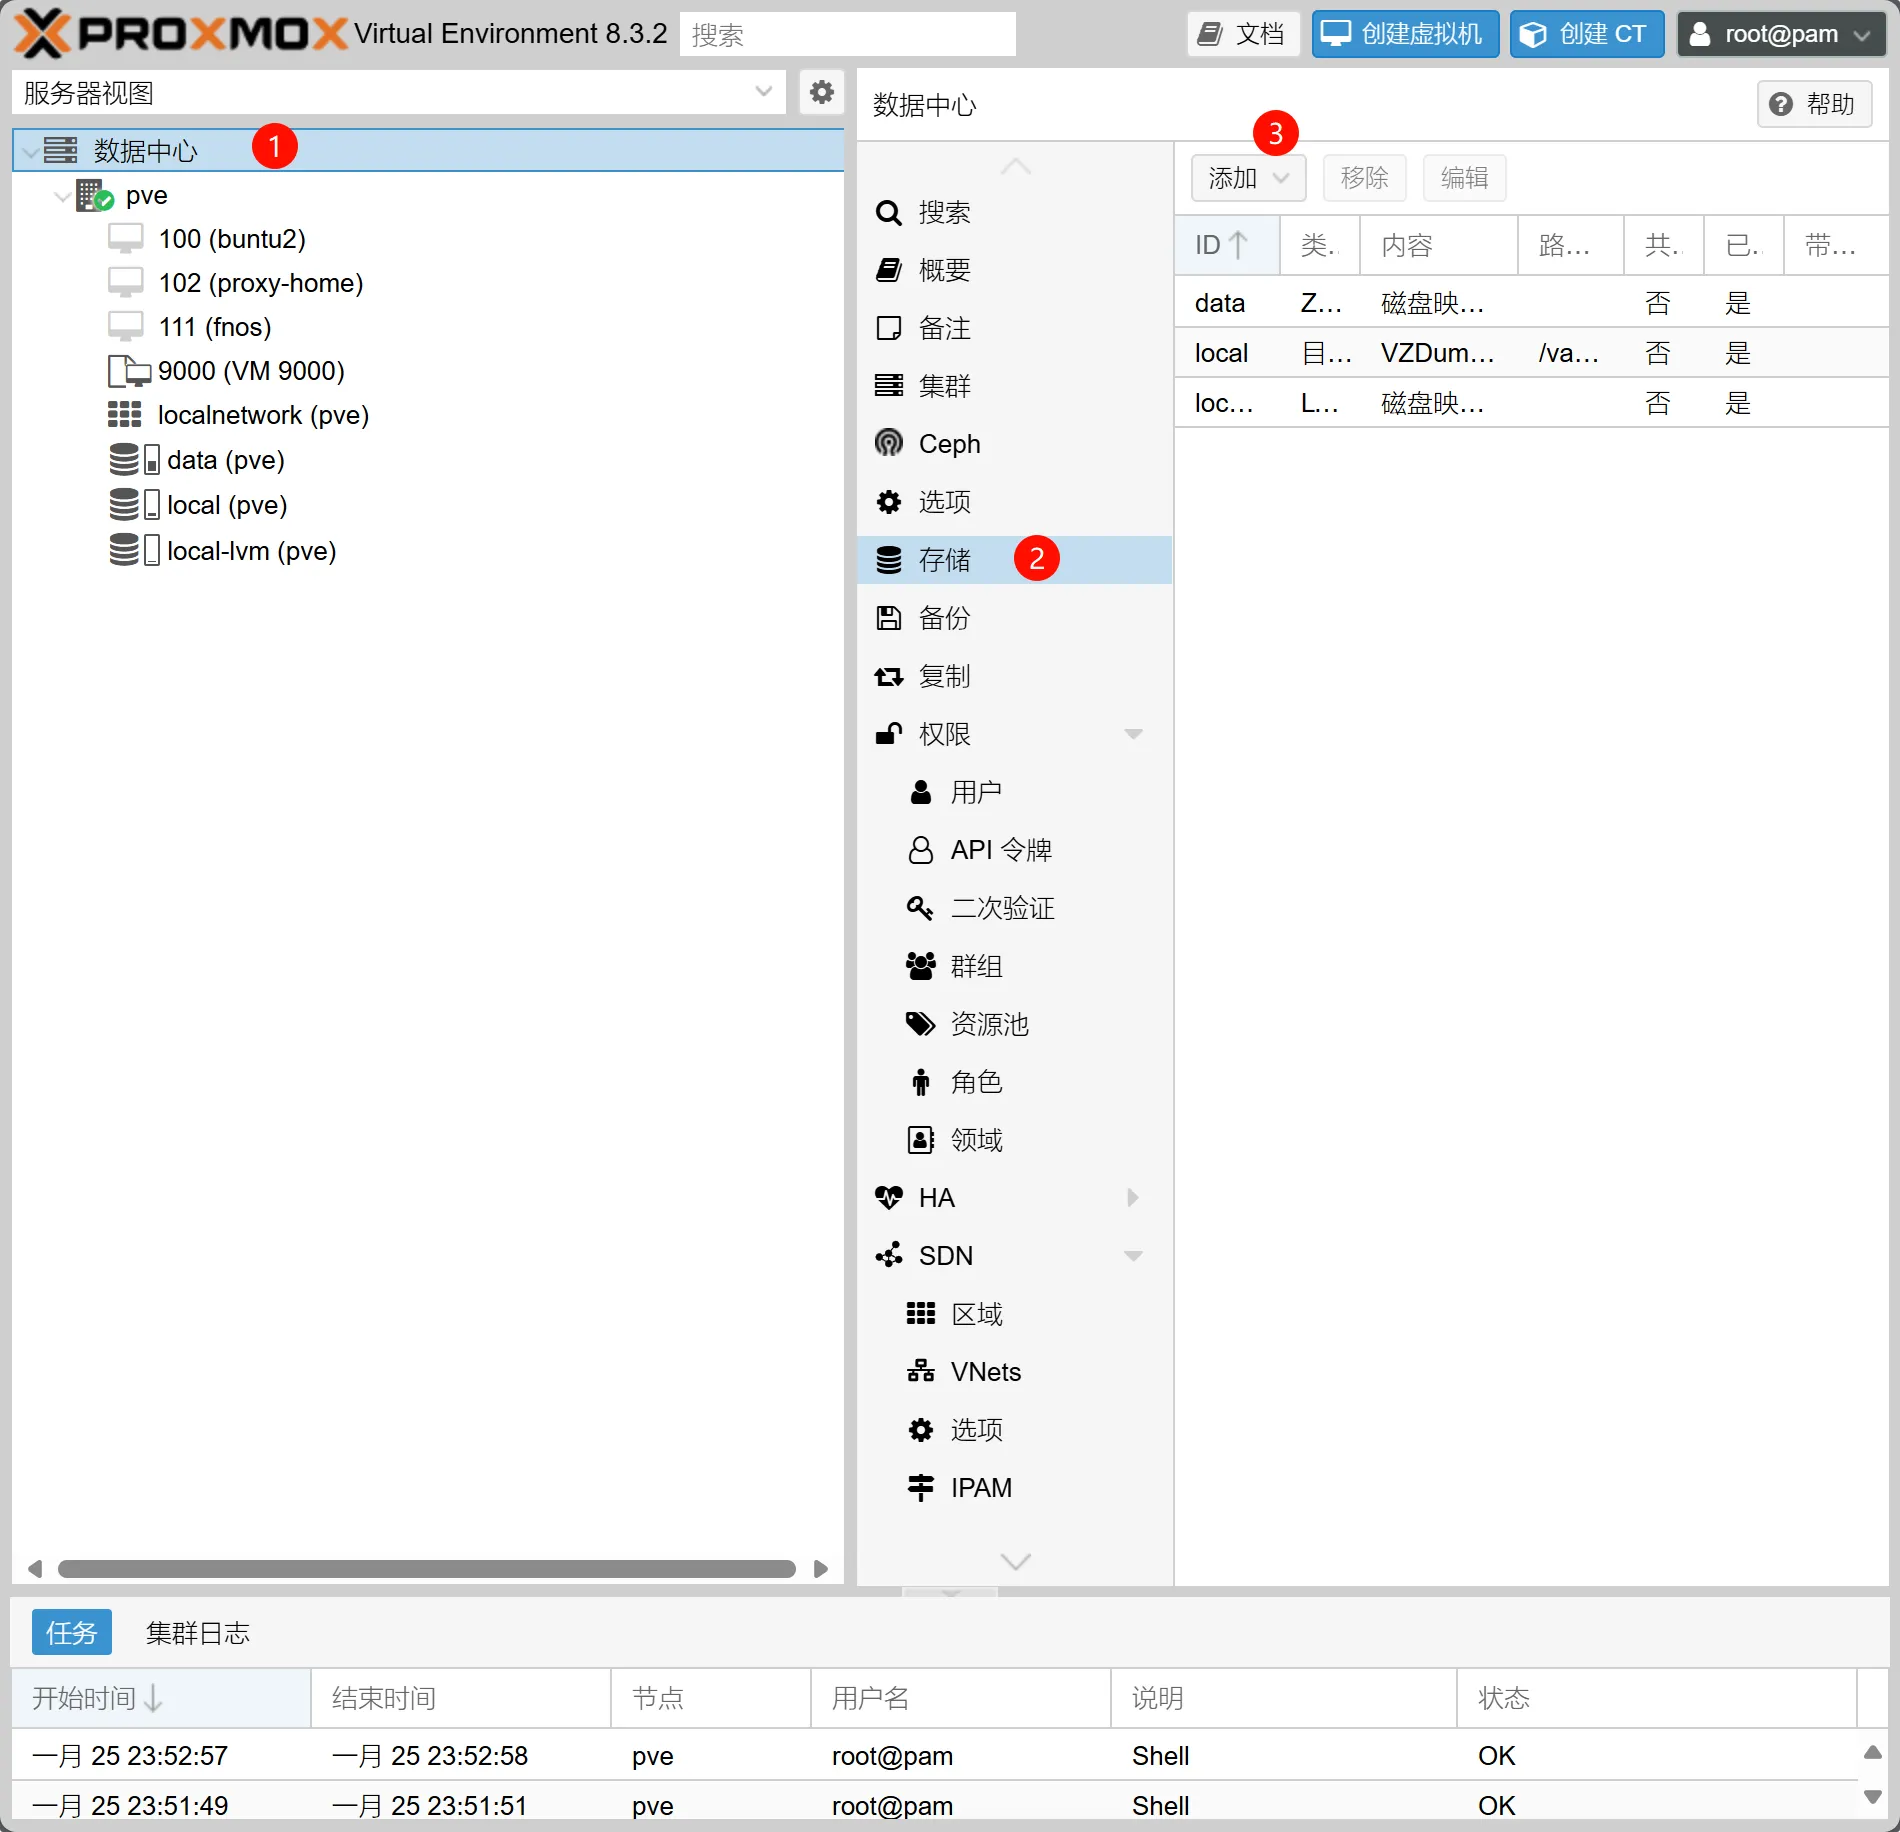Click the tree panel horizontal scrollbar
This screenshot has width=1900, height=1832.
point(426,1568)
